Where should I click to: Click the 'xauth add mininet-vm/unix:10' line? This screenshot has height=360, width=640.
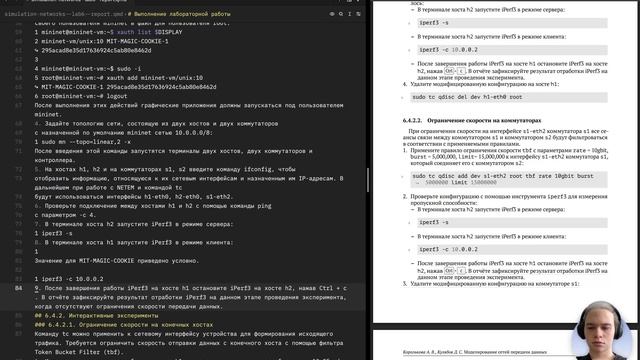(x=119, y=78)
